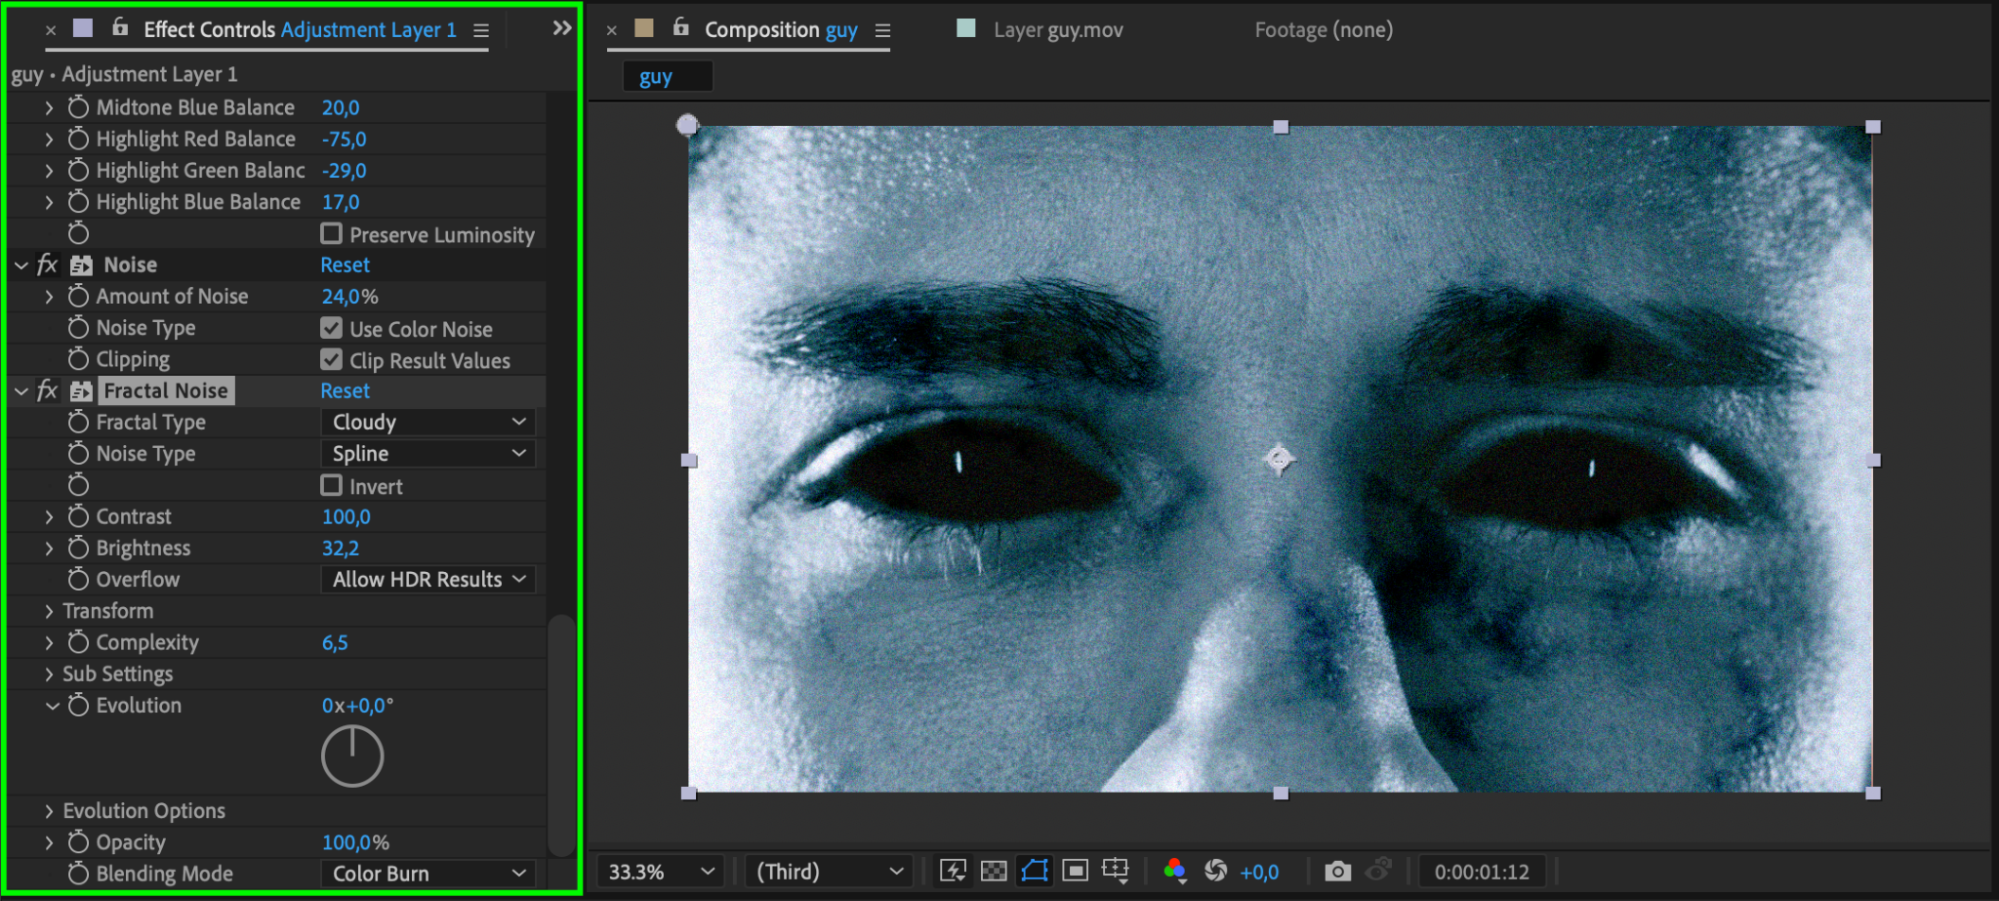Uncheck the Use Color Noise checkbox
Image resolution: width=1999 pixels, height=901 pixels.
pyautogui.click(x=331, y=328)
